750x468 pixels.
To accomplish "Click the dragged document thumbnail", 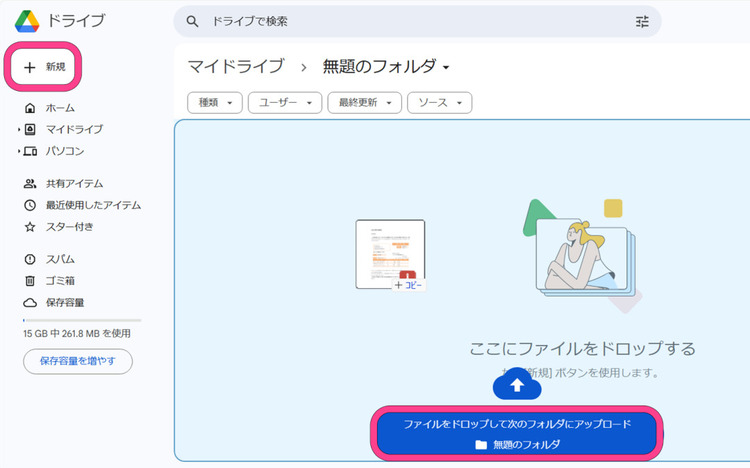I will (390, 254).
